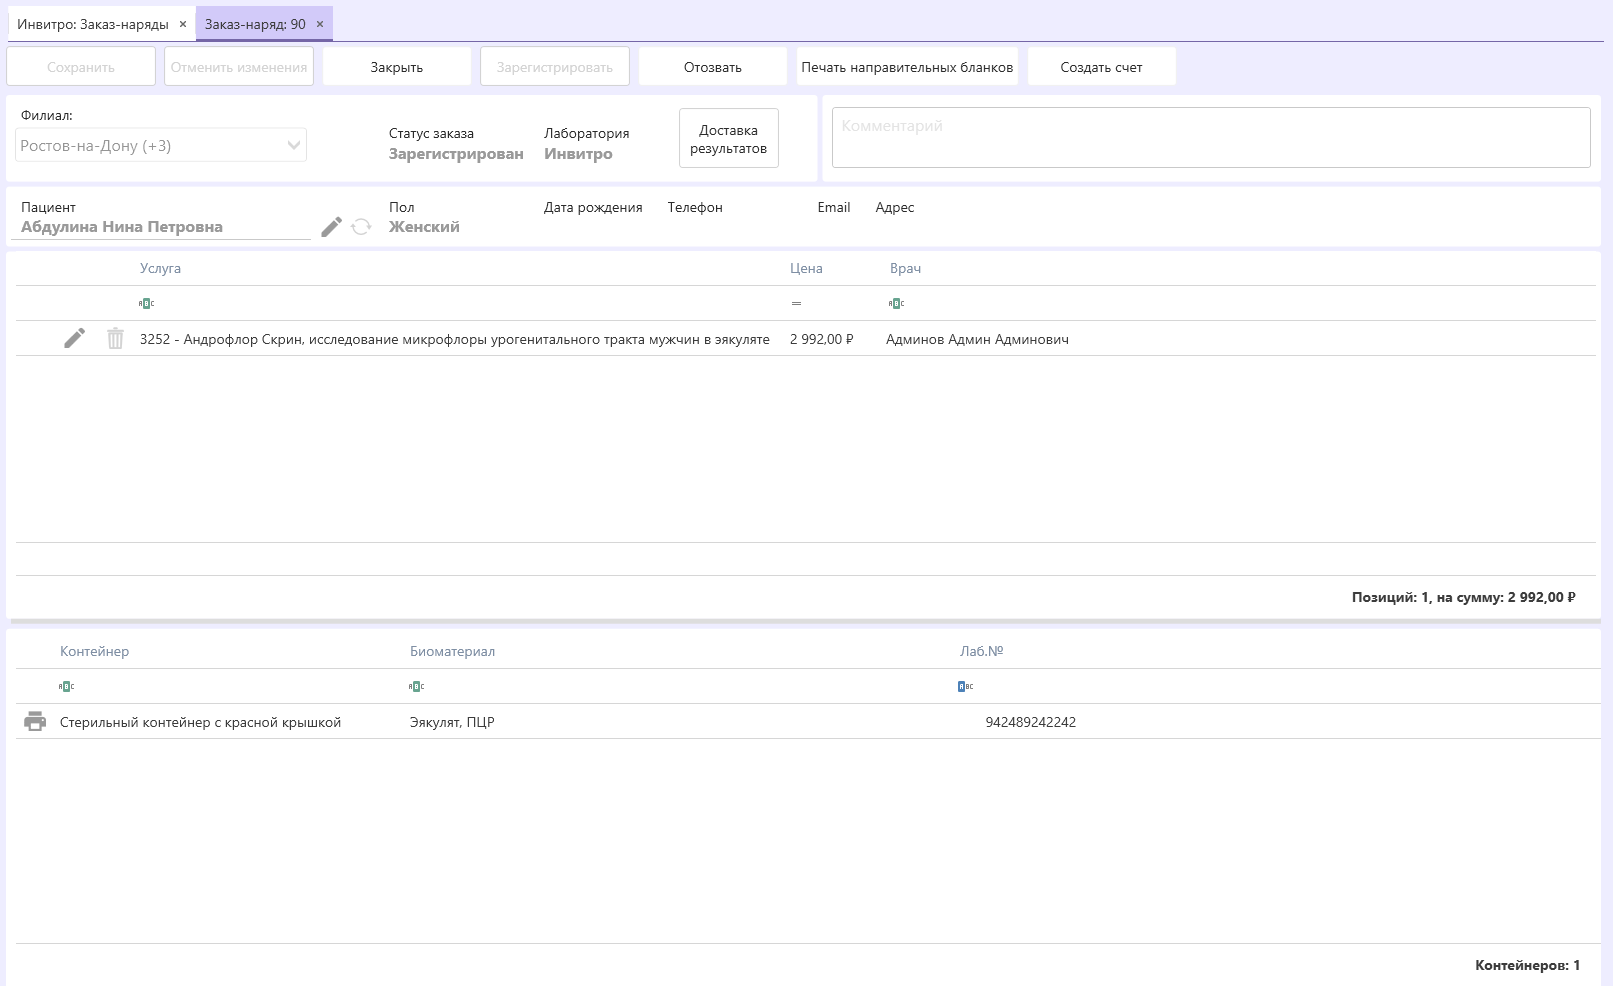The image size is (1613, 986).
Task: Sort by Цена column header
Action: [806, 268]
